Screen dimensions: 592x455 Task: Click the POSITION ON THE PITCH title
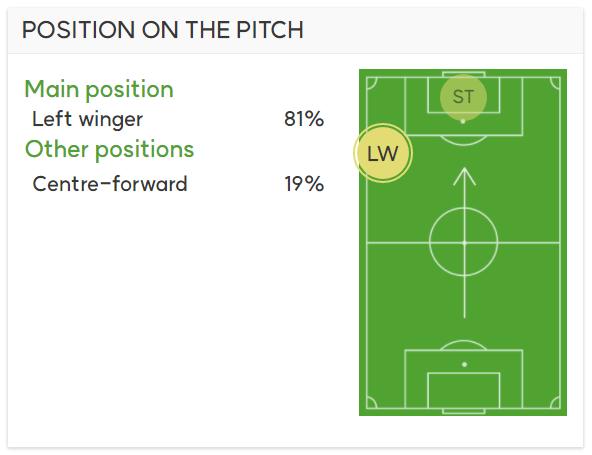[163, 30]
